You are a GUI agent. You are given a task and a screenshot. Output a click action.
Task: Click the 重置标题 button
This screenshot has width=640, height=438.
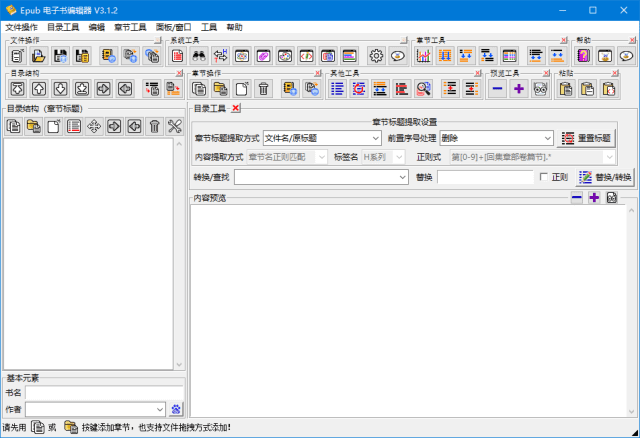point(586,138)
